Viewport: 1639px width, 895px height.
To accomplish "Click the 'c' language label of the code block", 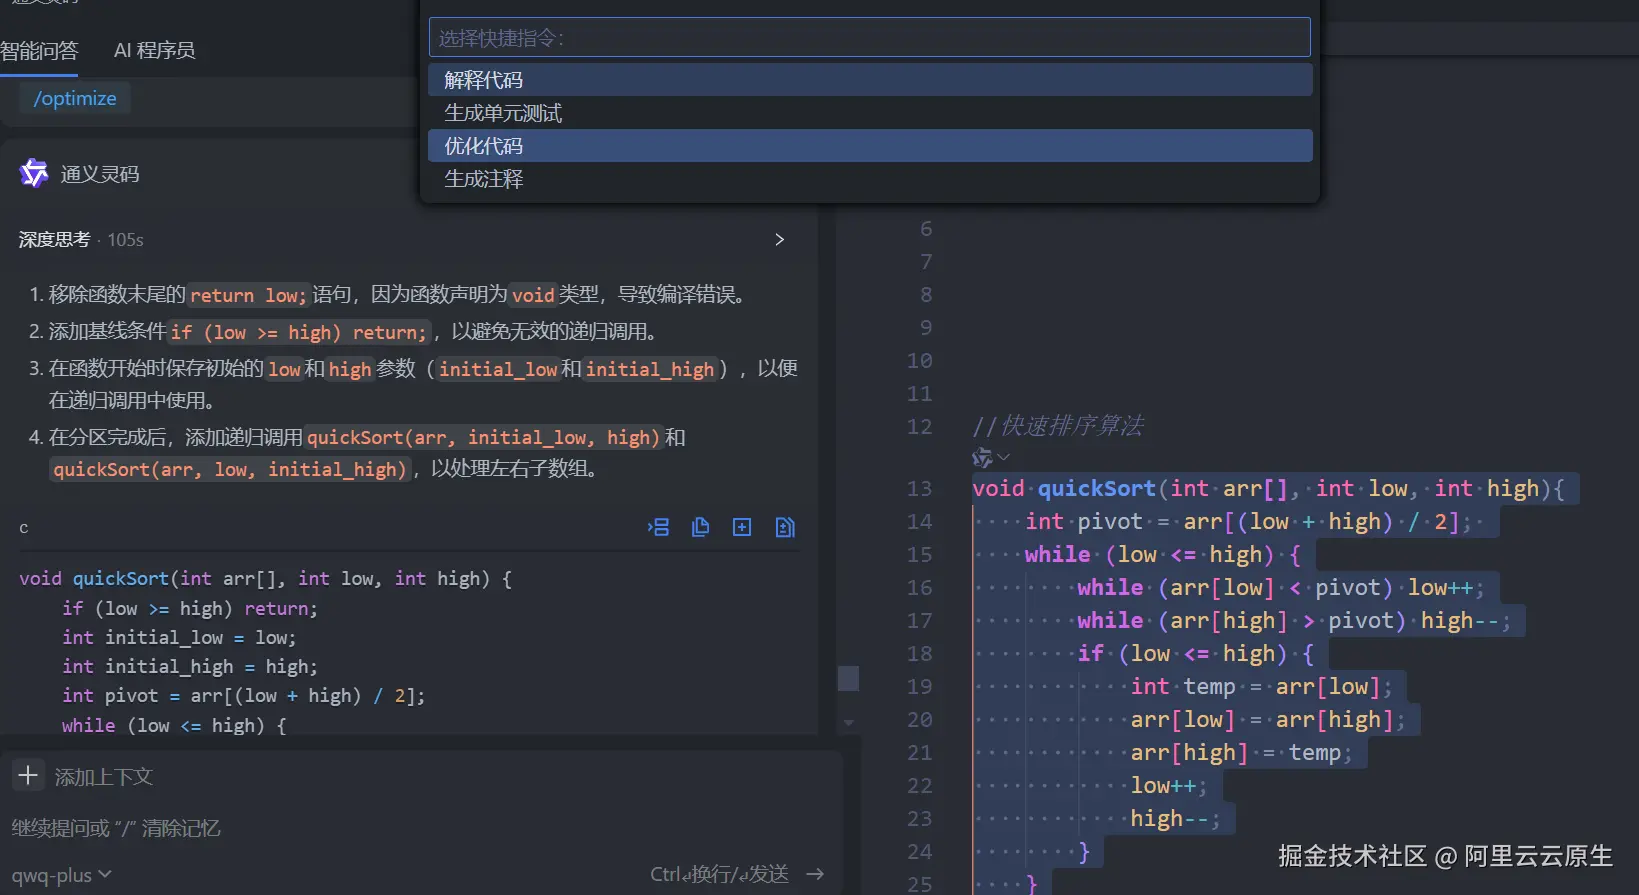I will click(x=24, y=528).
